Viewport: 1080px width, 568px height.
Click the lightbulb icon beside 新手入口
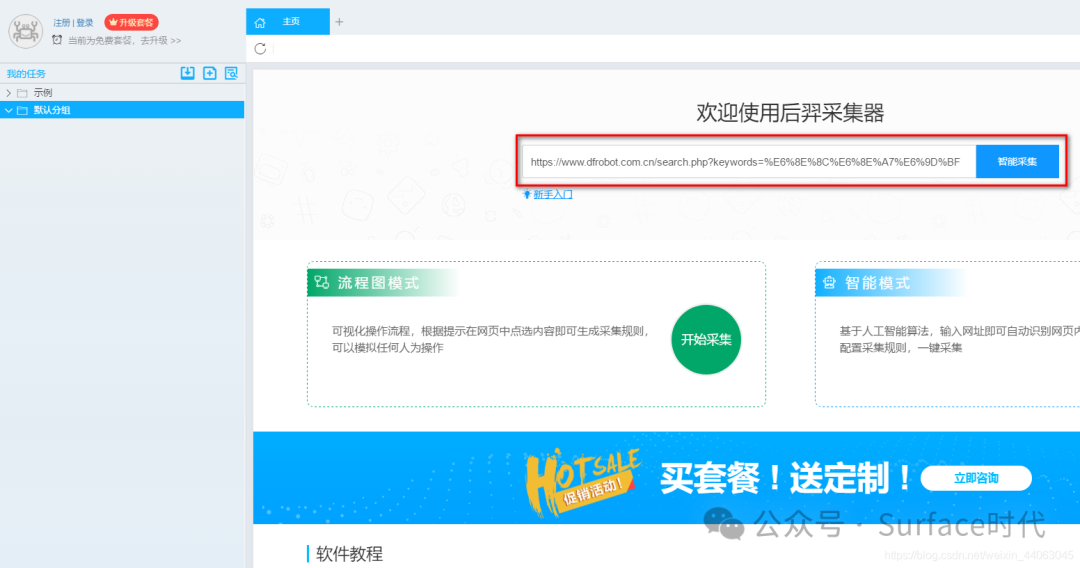527,195
